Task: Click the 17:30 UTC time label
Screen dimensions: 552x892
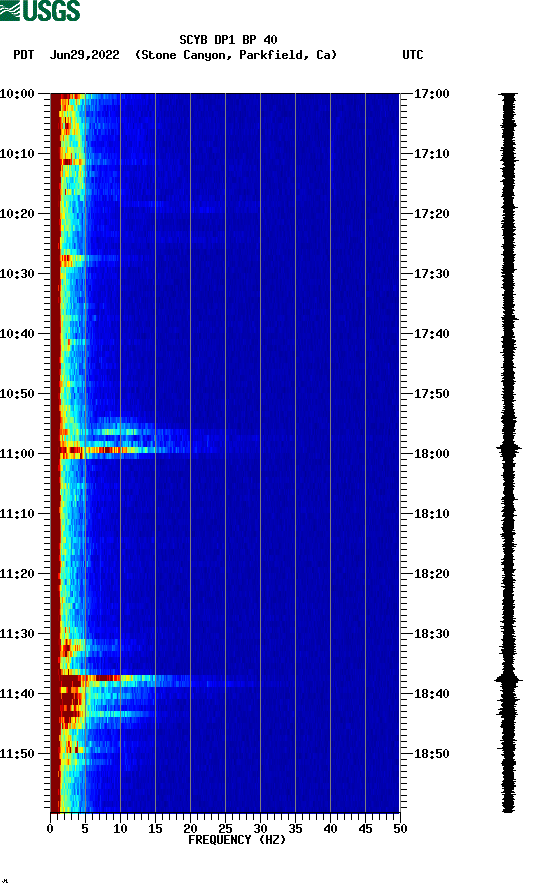Action: pos(431,274)
